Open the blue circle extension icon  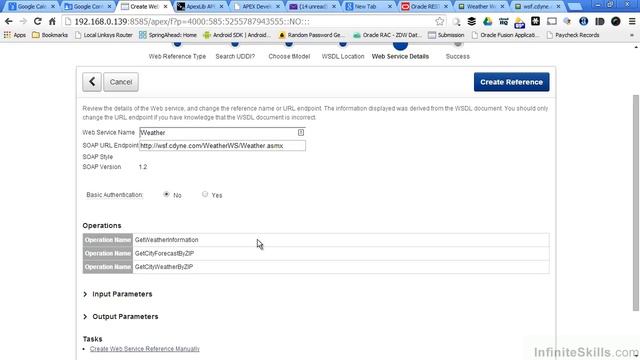point(584,22)
